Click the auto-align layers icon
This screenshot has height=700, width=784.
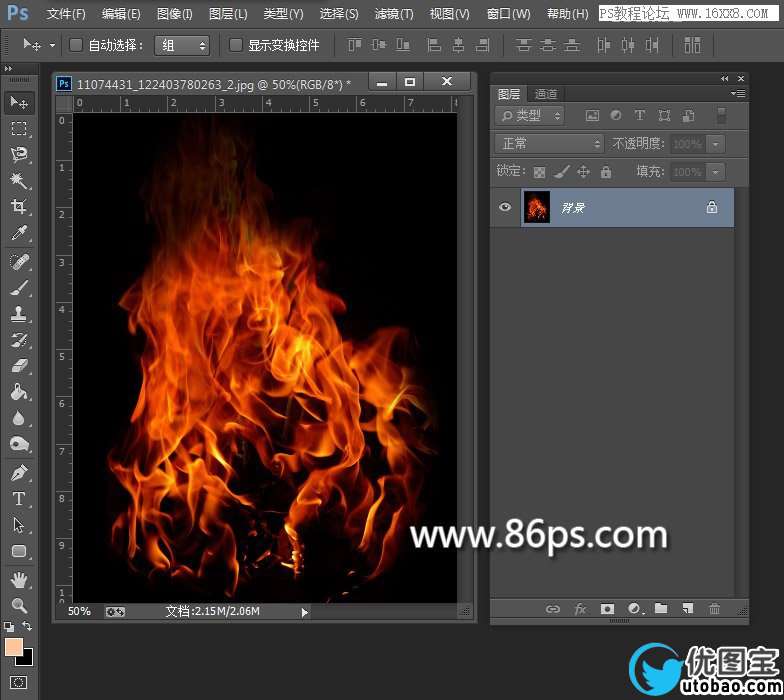pyautogui.click(x=692, y=45)
